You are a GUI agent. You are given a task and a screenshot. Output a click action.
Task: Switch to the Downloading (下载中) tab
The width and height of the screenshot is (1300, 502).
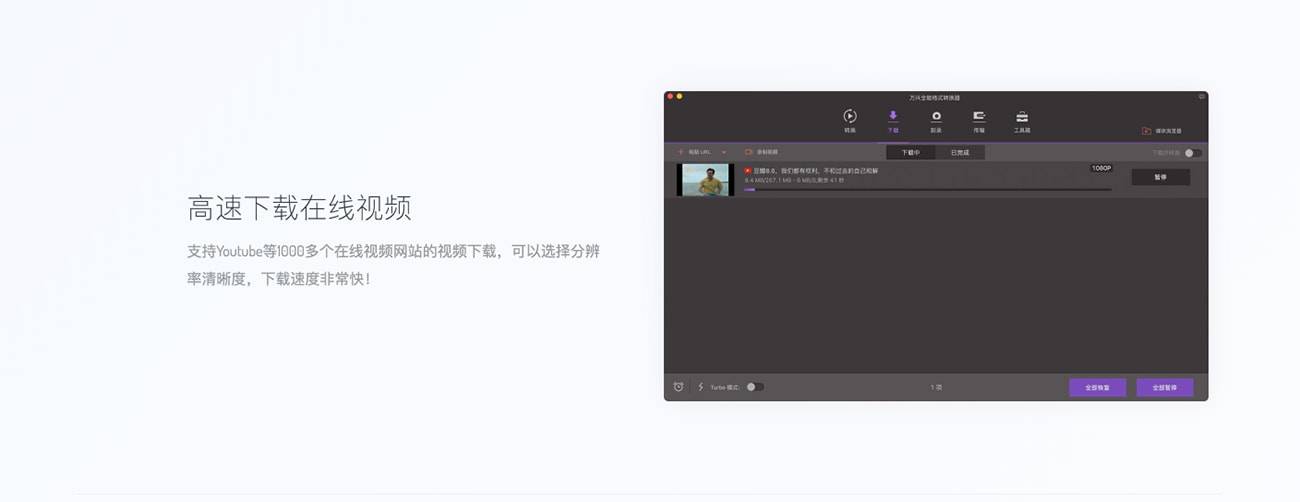point(910,153)
